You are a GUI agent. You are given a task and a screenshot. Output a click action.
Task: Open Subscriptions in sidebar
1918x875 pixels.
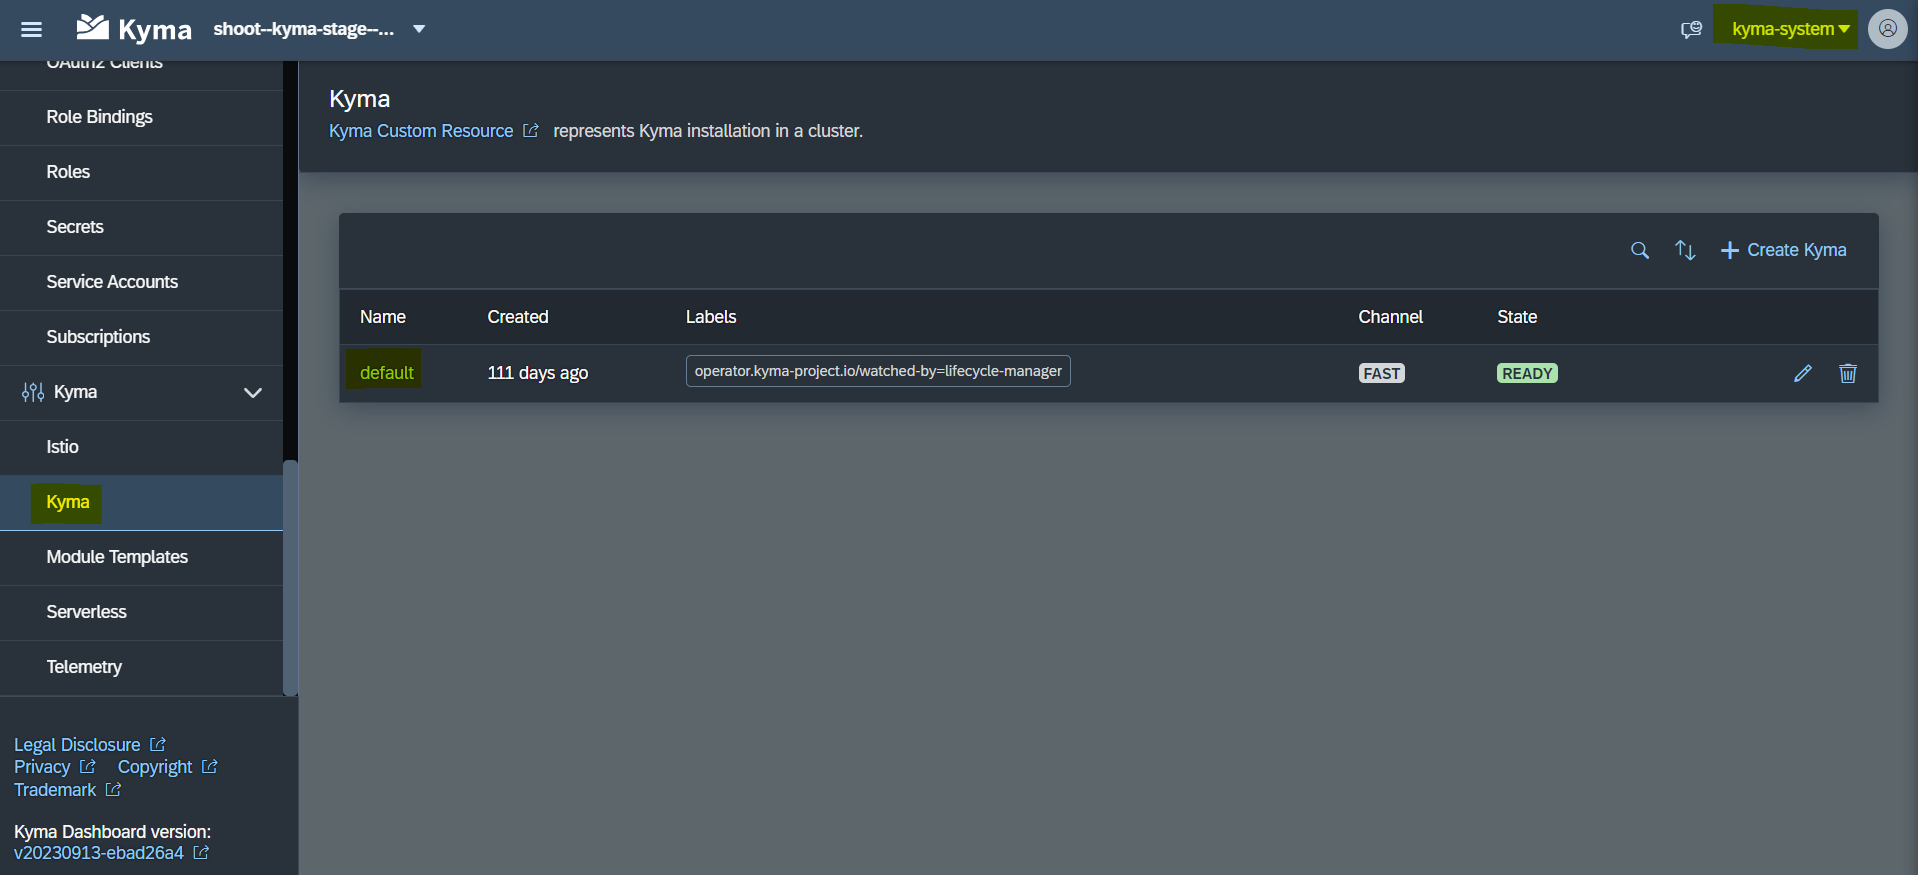point(141,338)
